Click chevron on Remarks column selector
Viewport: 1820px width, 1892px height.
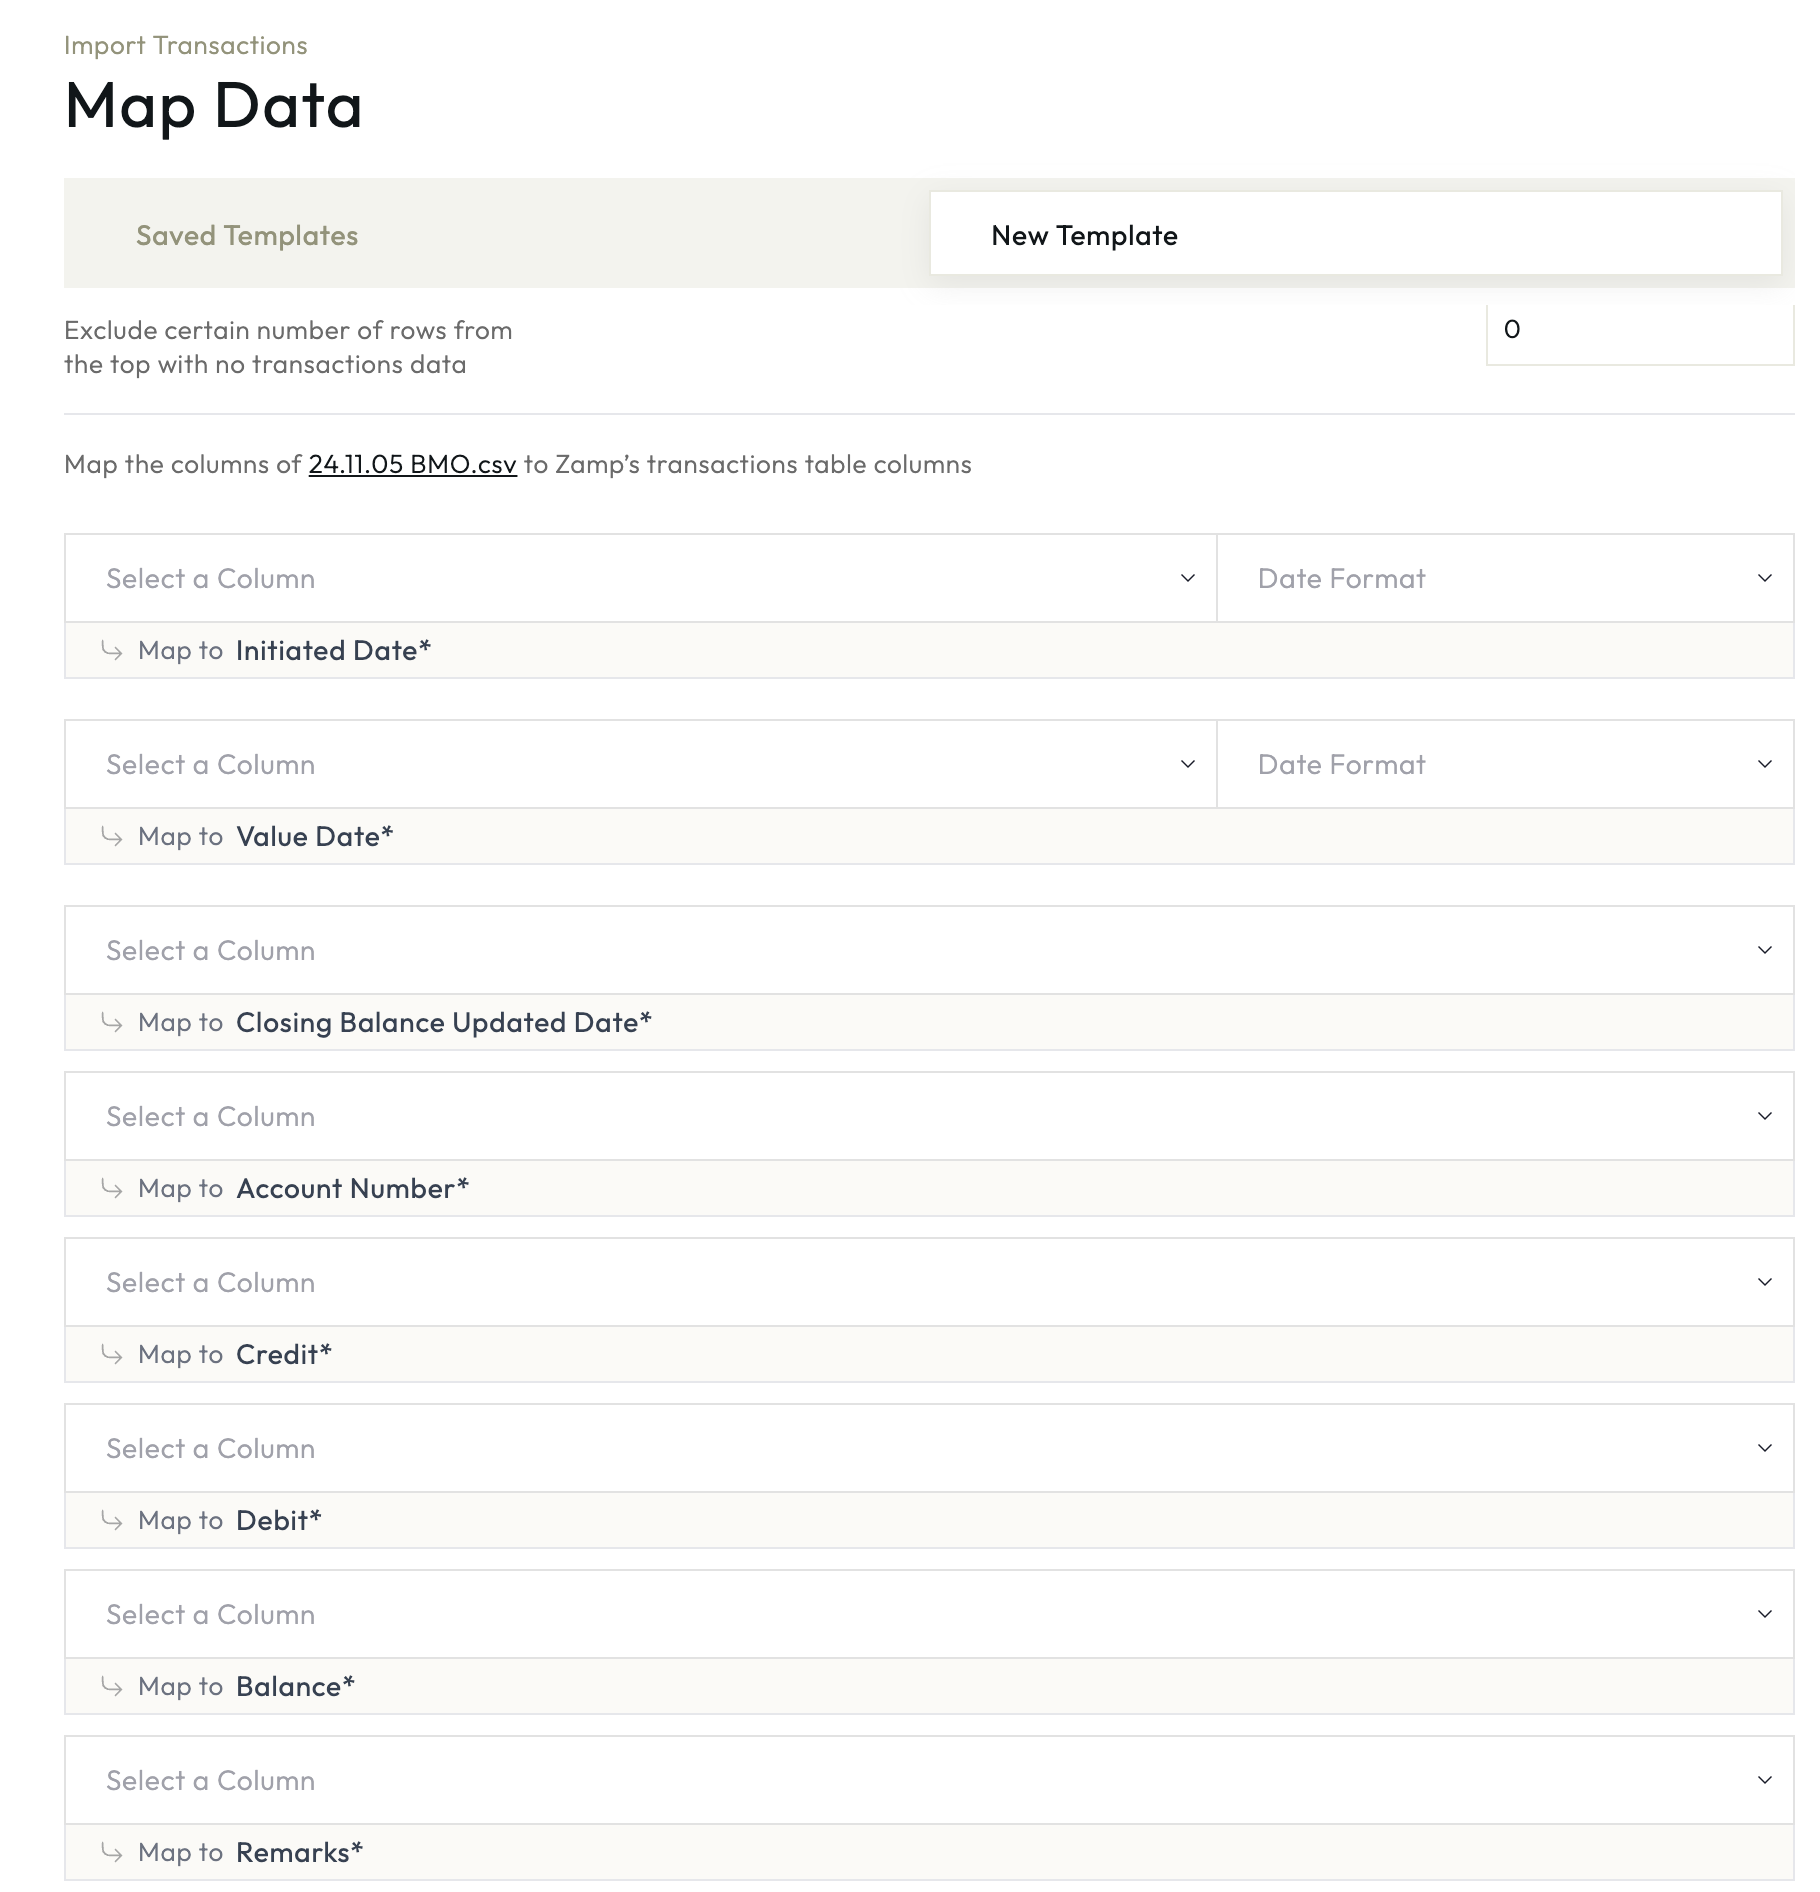pos(1764,1781)
